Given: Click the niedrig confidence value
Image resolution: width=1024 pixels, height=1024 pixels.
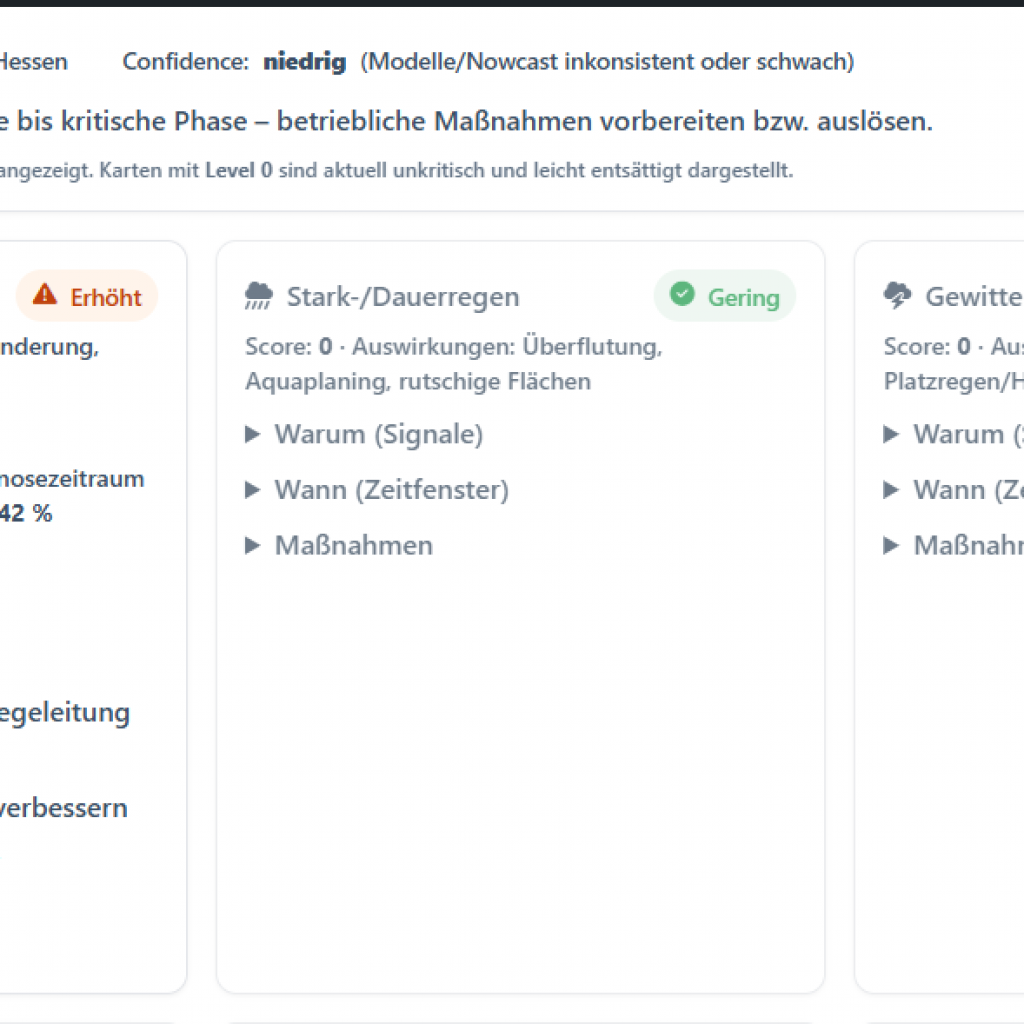Looking at the screenshot, I should click(303, 61).
